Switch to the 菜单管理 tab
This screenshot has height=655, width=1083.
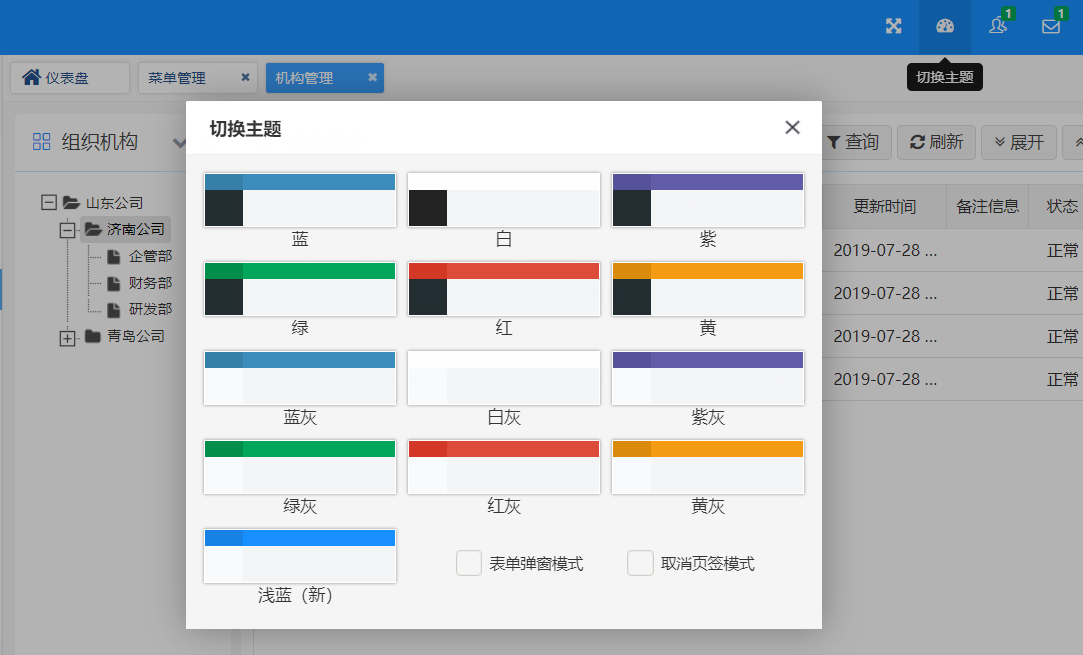[198, 78]
